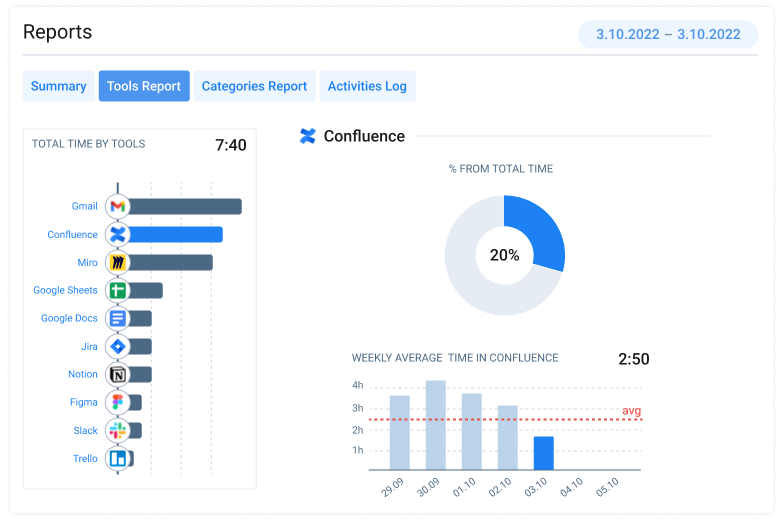Click the TOTAL TIME BY TOOLS heading
The height and width of the screenshot is (524, 784).
[x=88, y=144]
